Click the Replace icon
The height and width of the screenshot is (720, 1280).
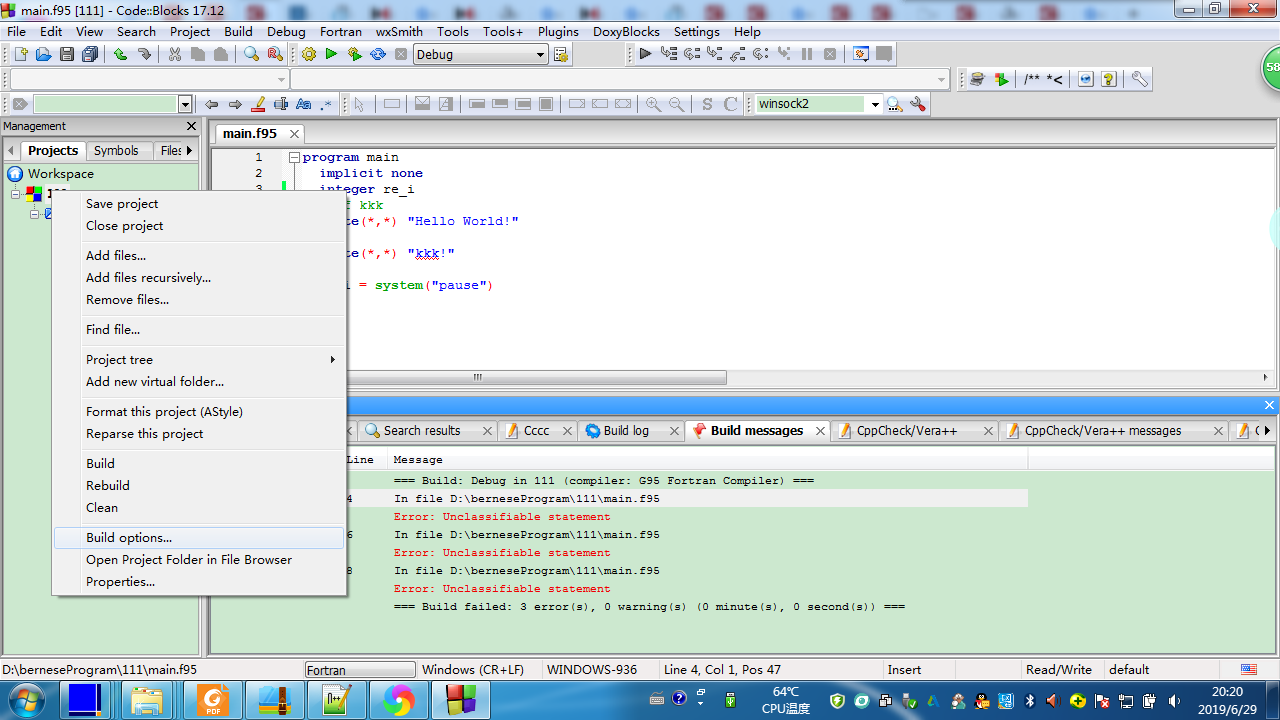click(x=275, y=54)
